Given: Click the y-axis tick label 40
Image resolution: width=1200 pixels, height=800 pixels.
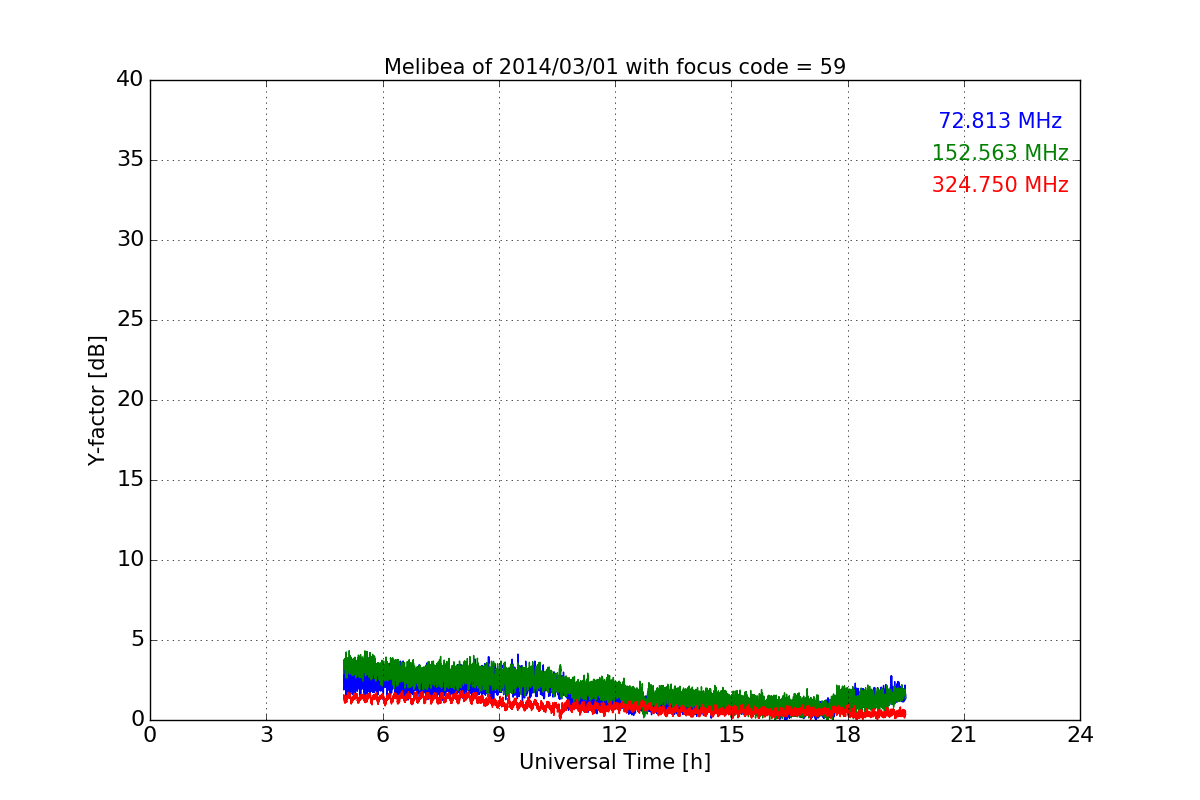Looking at the screenshot, I should click(130, 80).
